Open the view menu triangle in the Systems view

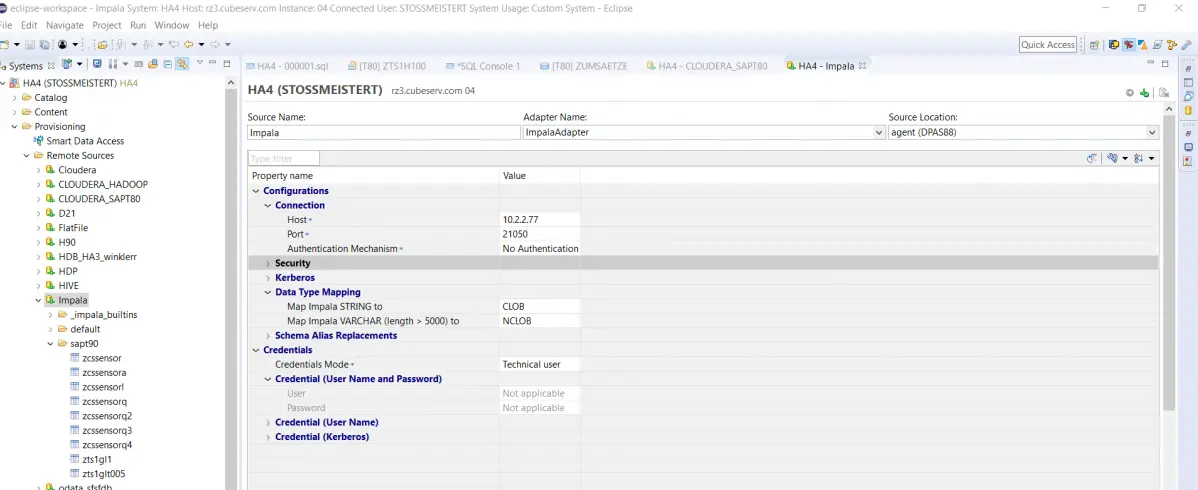click(x=199, y=63)
